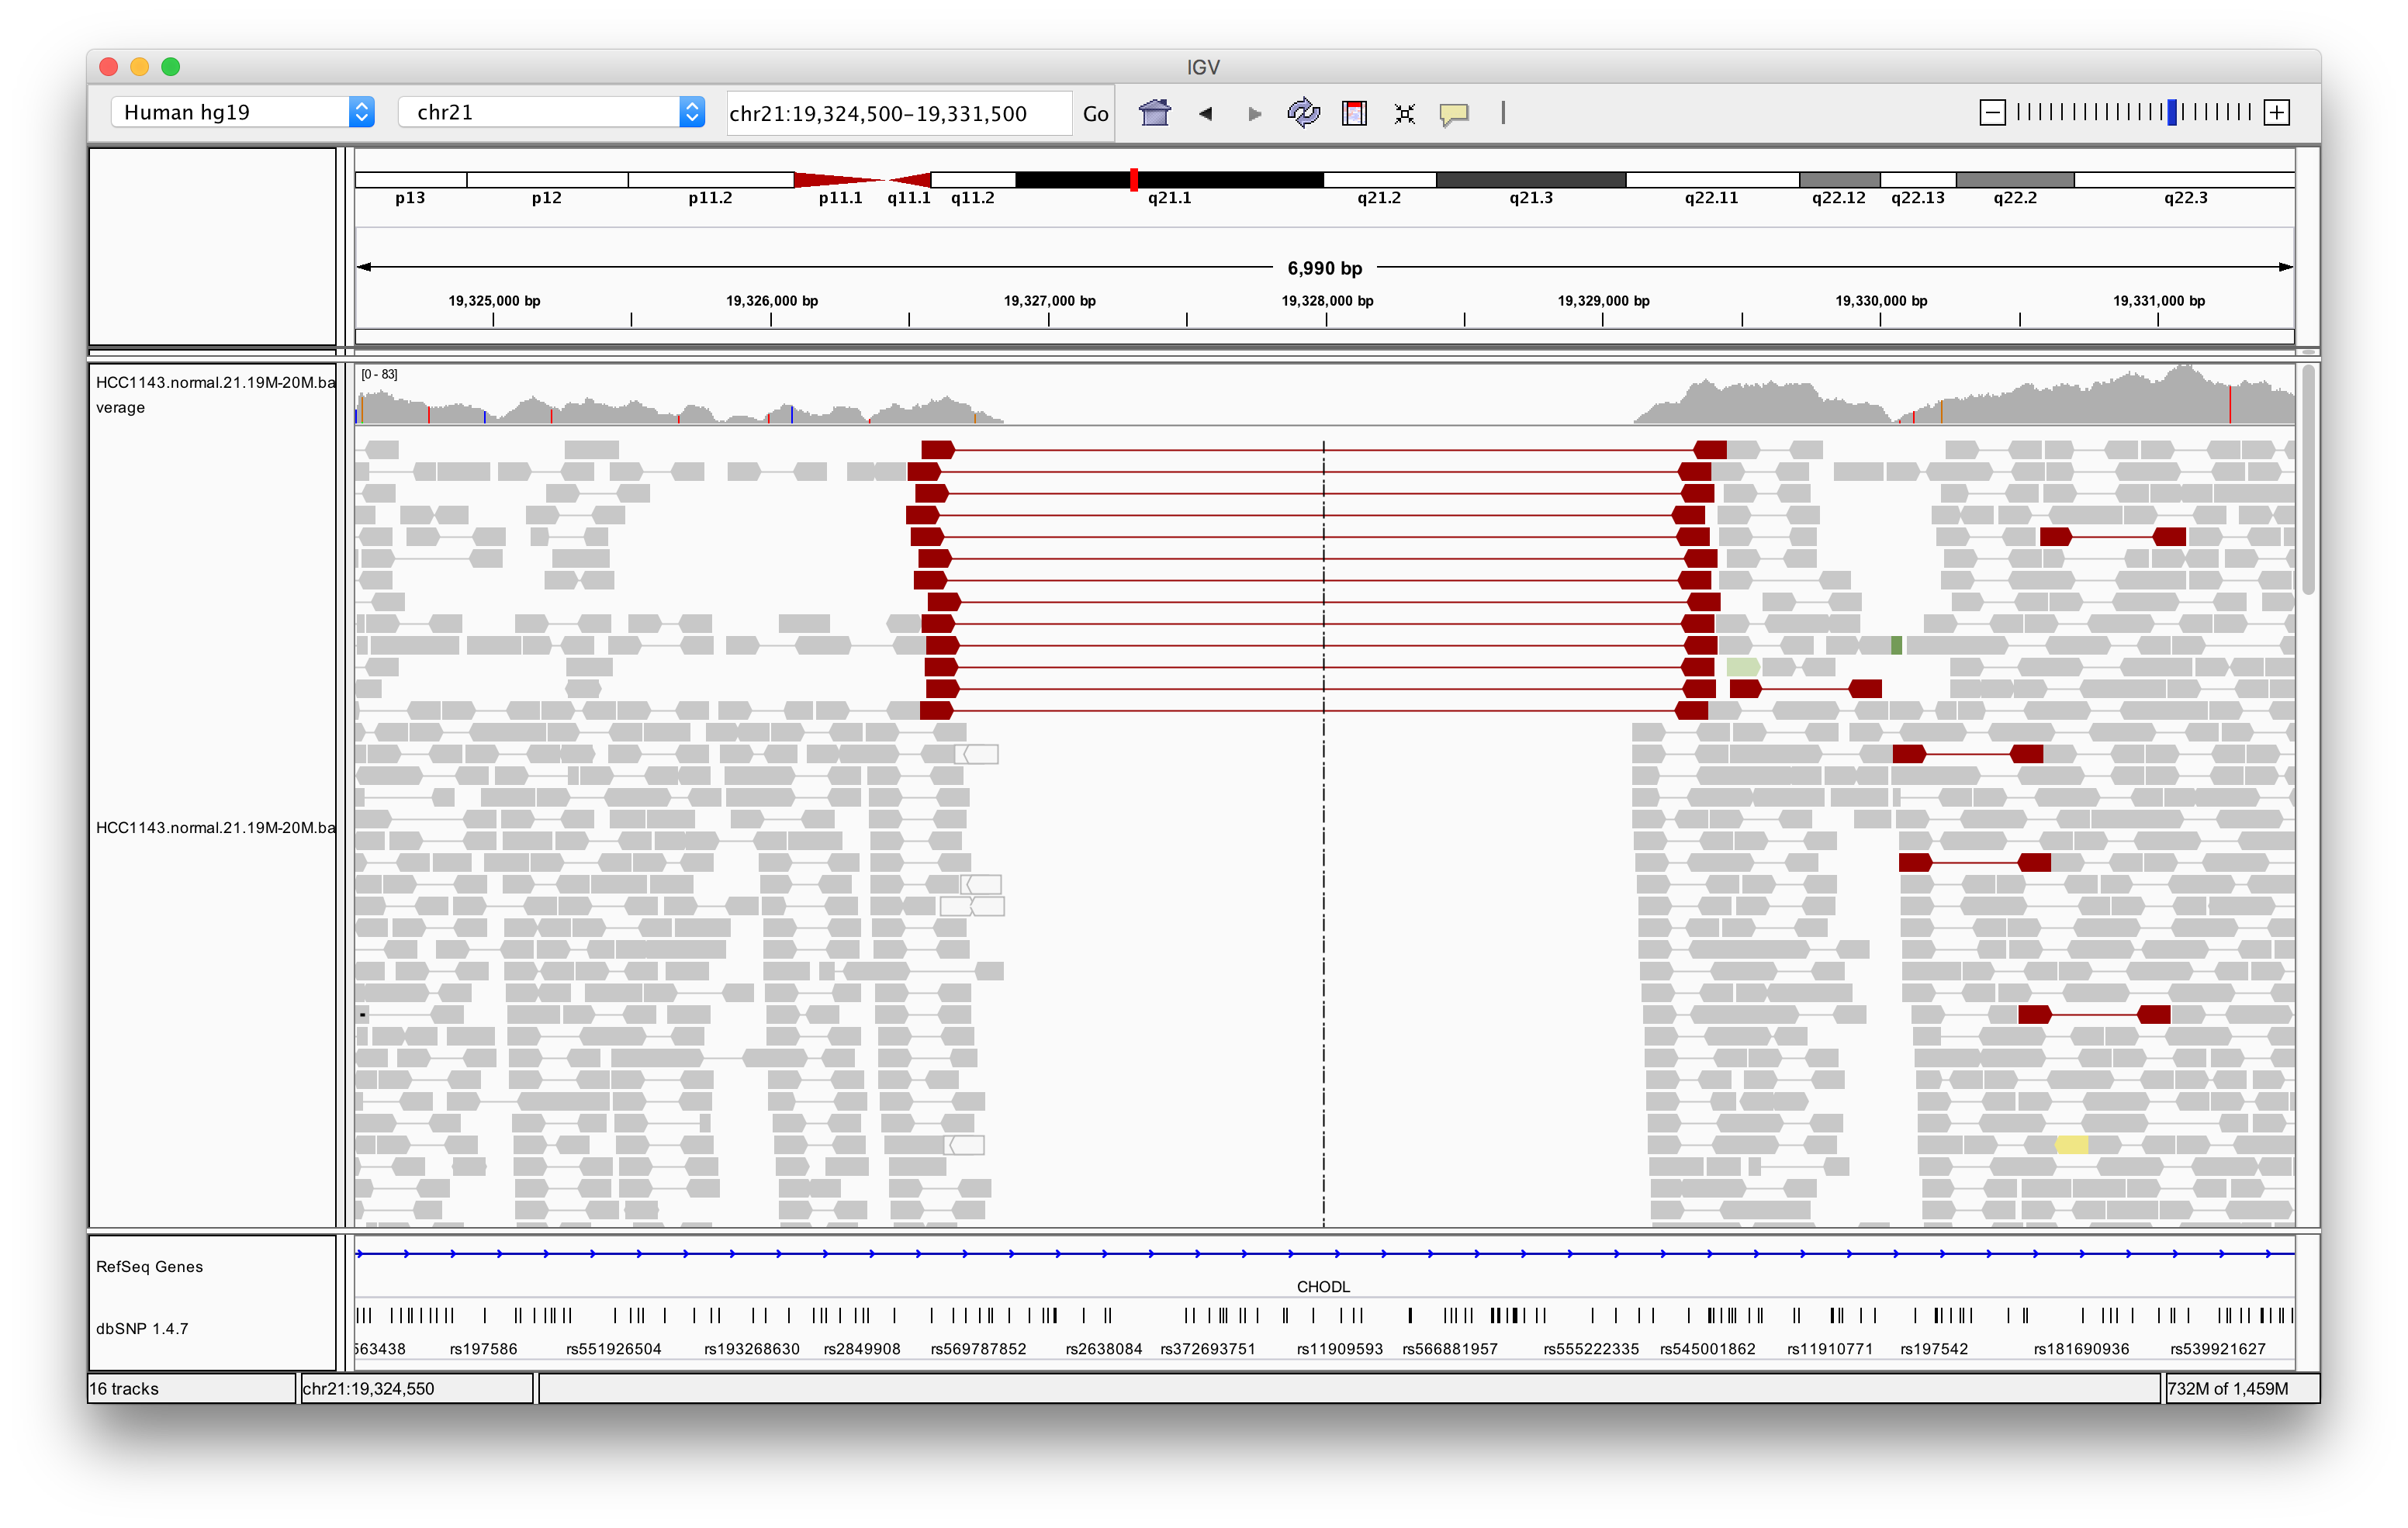This screenshot has height=1528, width=2408.
Task: Select the RefSeq Genes track label
Action: click(x=149, y=1266)
